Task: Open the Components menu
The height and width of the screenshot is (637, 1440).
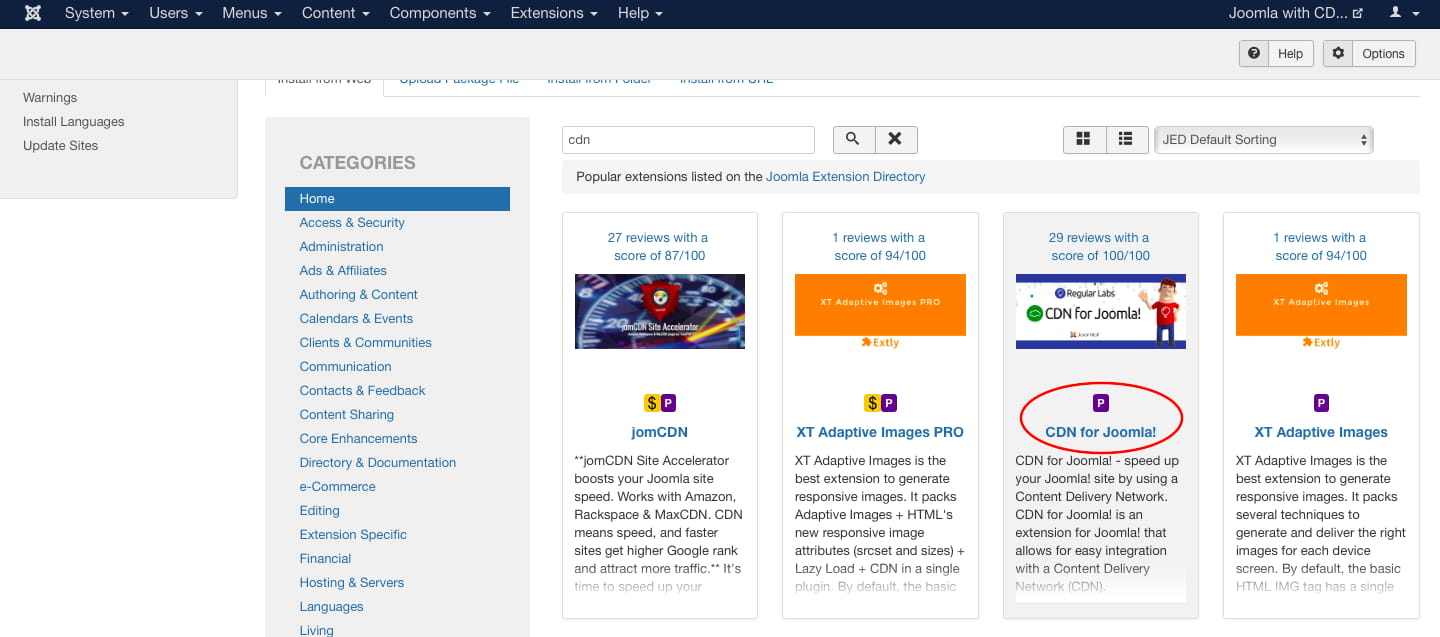Action: [x=440, y=13]
